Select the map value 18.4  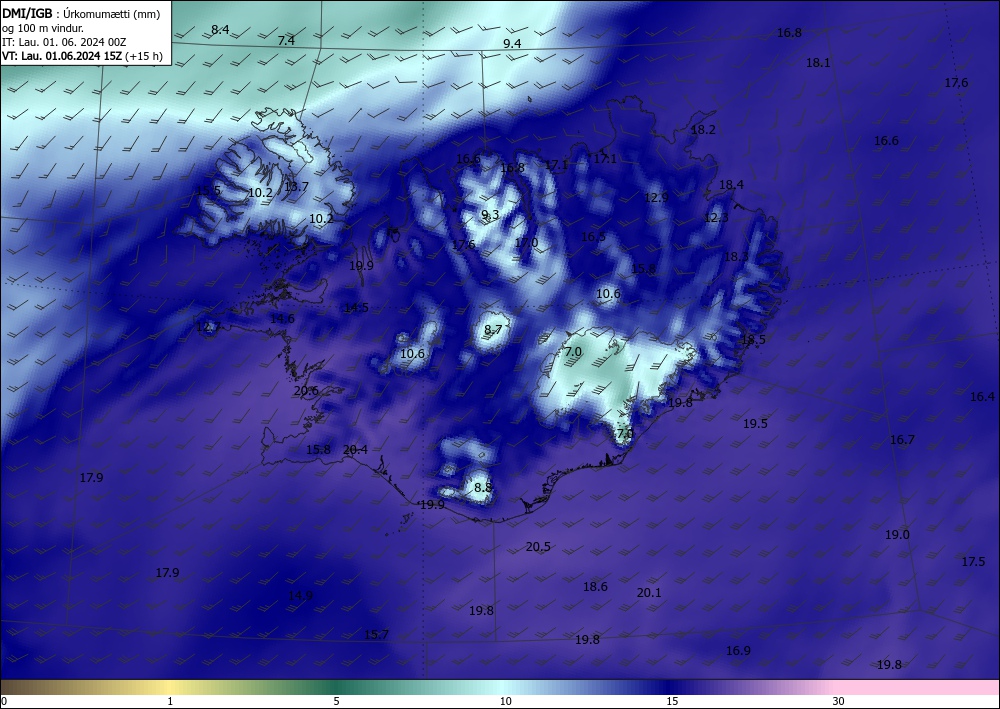pos(732,185)
